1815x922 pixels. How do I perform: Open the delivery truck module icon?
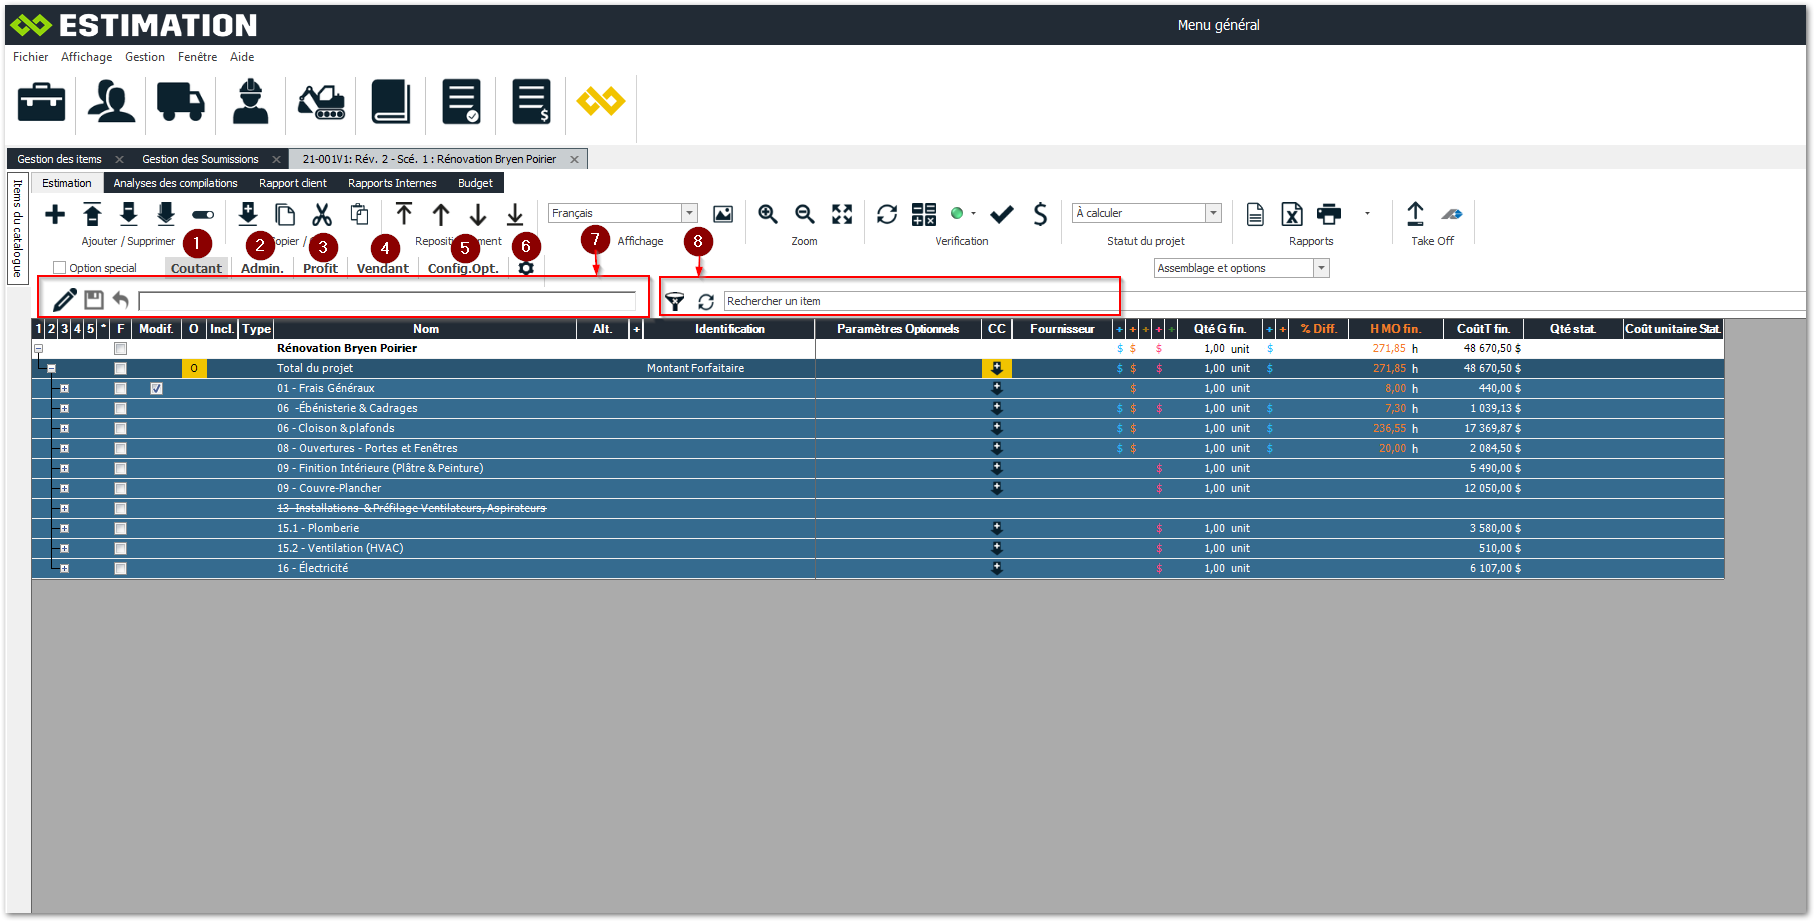tap(180, 102)
